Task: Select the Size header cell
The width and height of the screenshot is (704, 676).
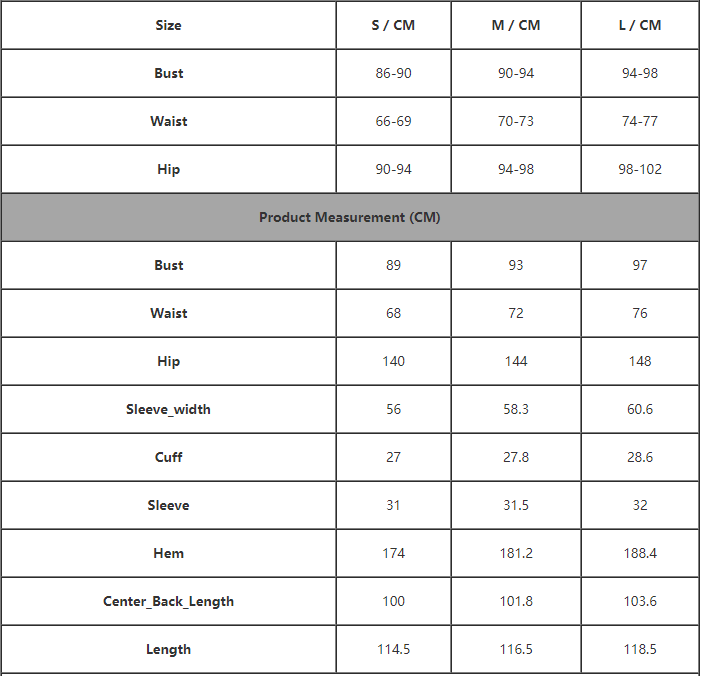Action: [168, 25]
